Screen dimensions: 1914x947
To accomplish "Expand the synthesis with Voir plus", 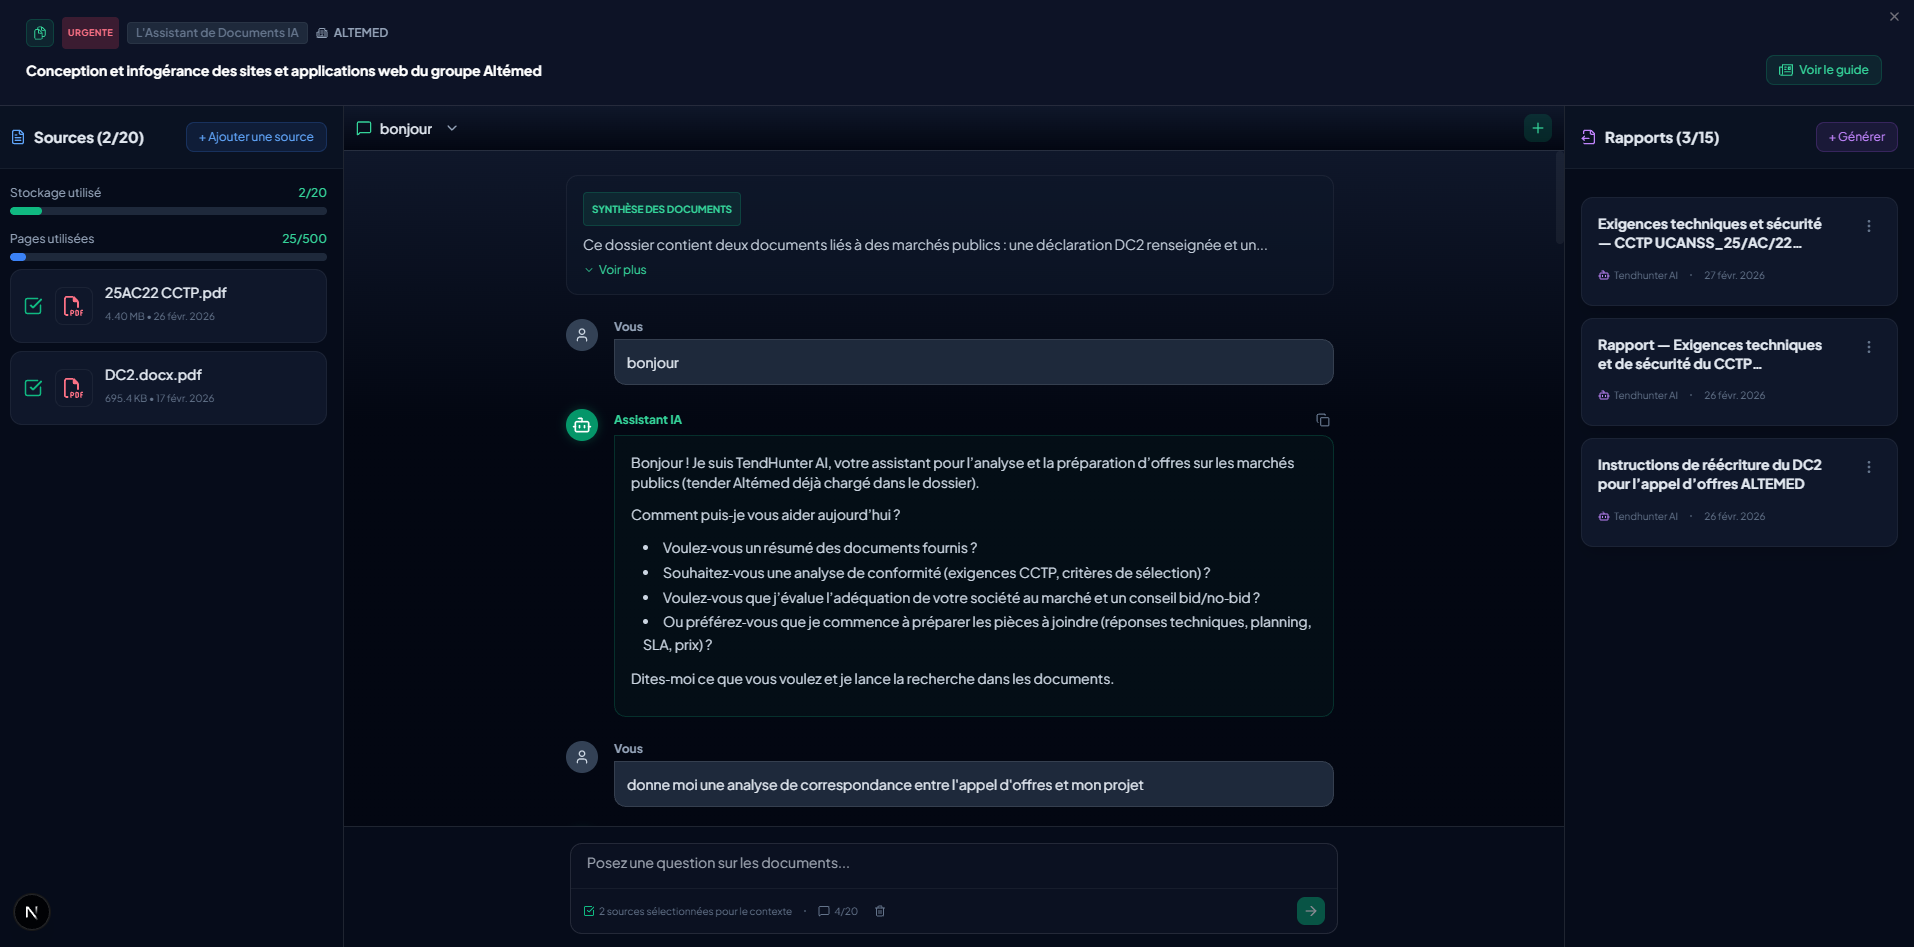I will (x=621, y=270).
